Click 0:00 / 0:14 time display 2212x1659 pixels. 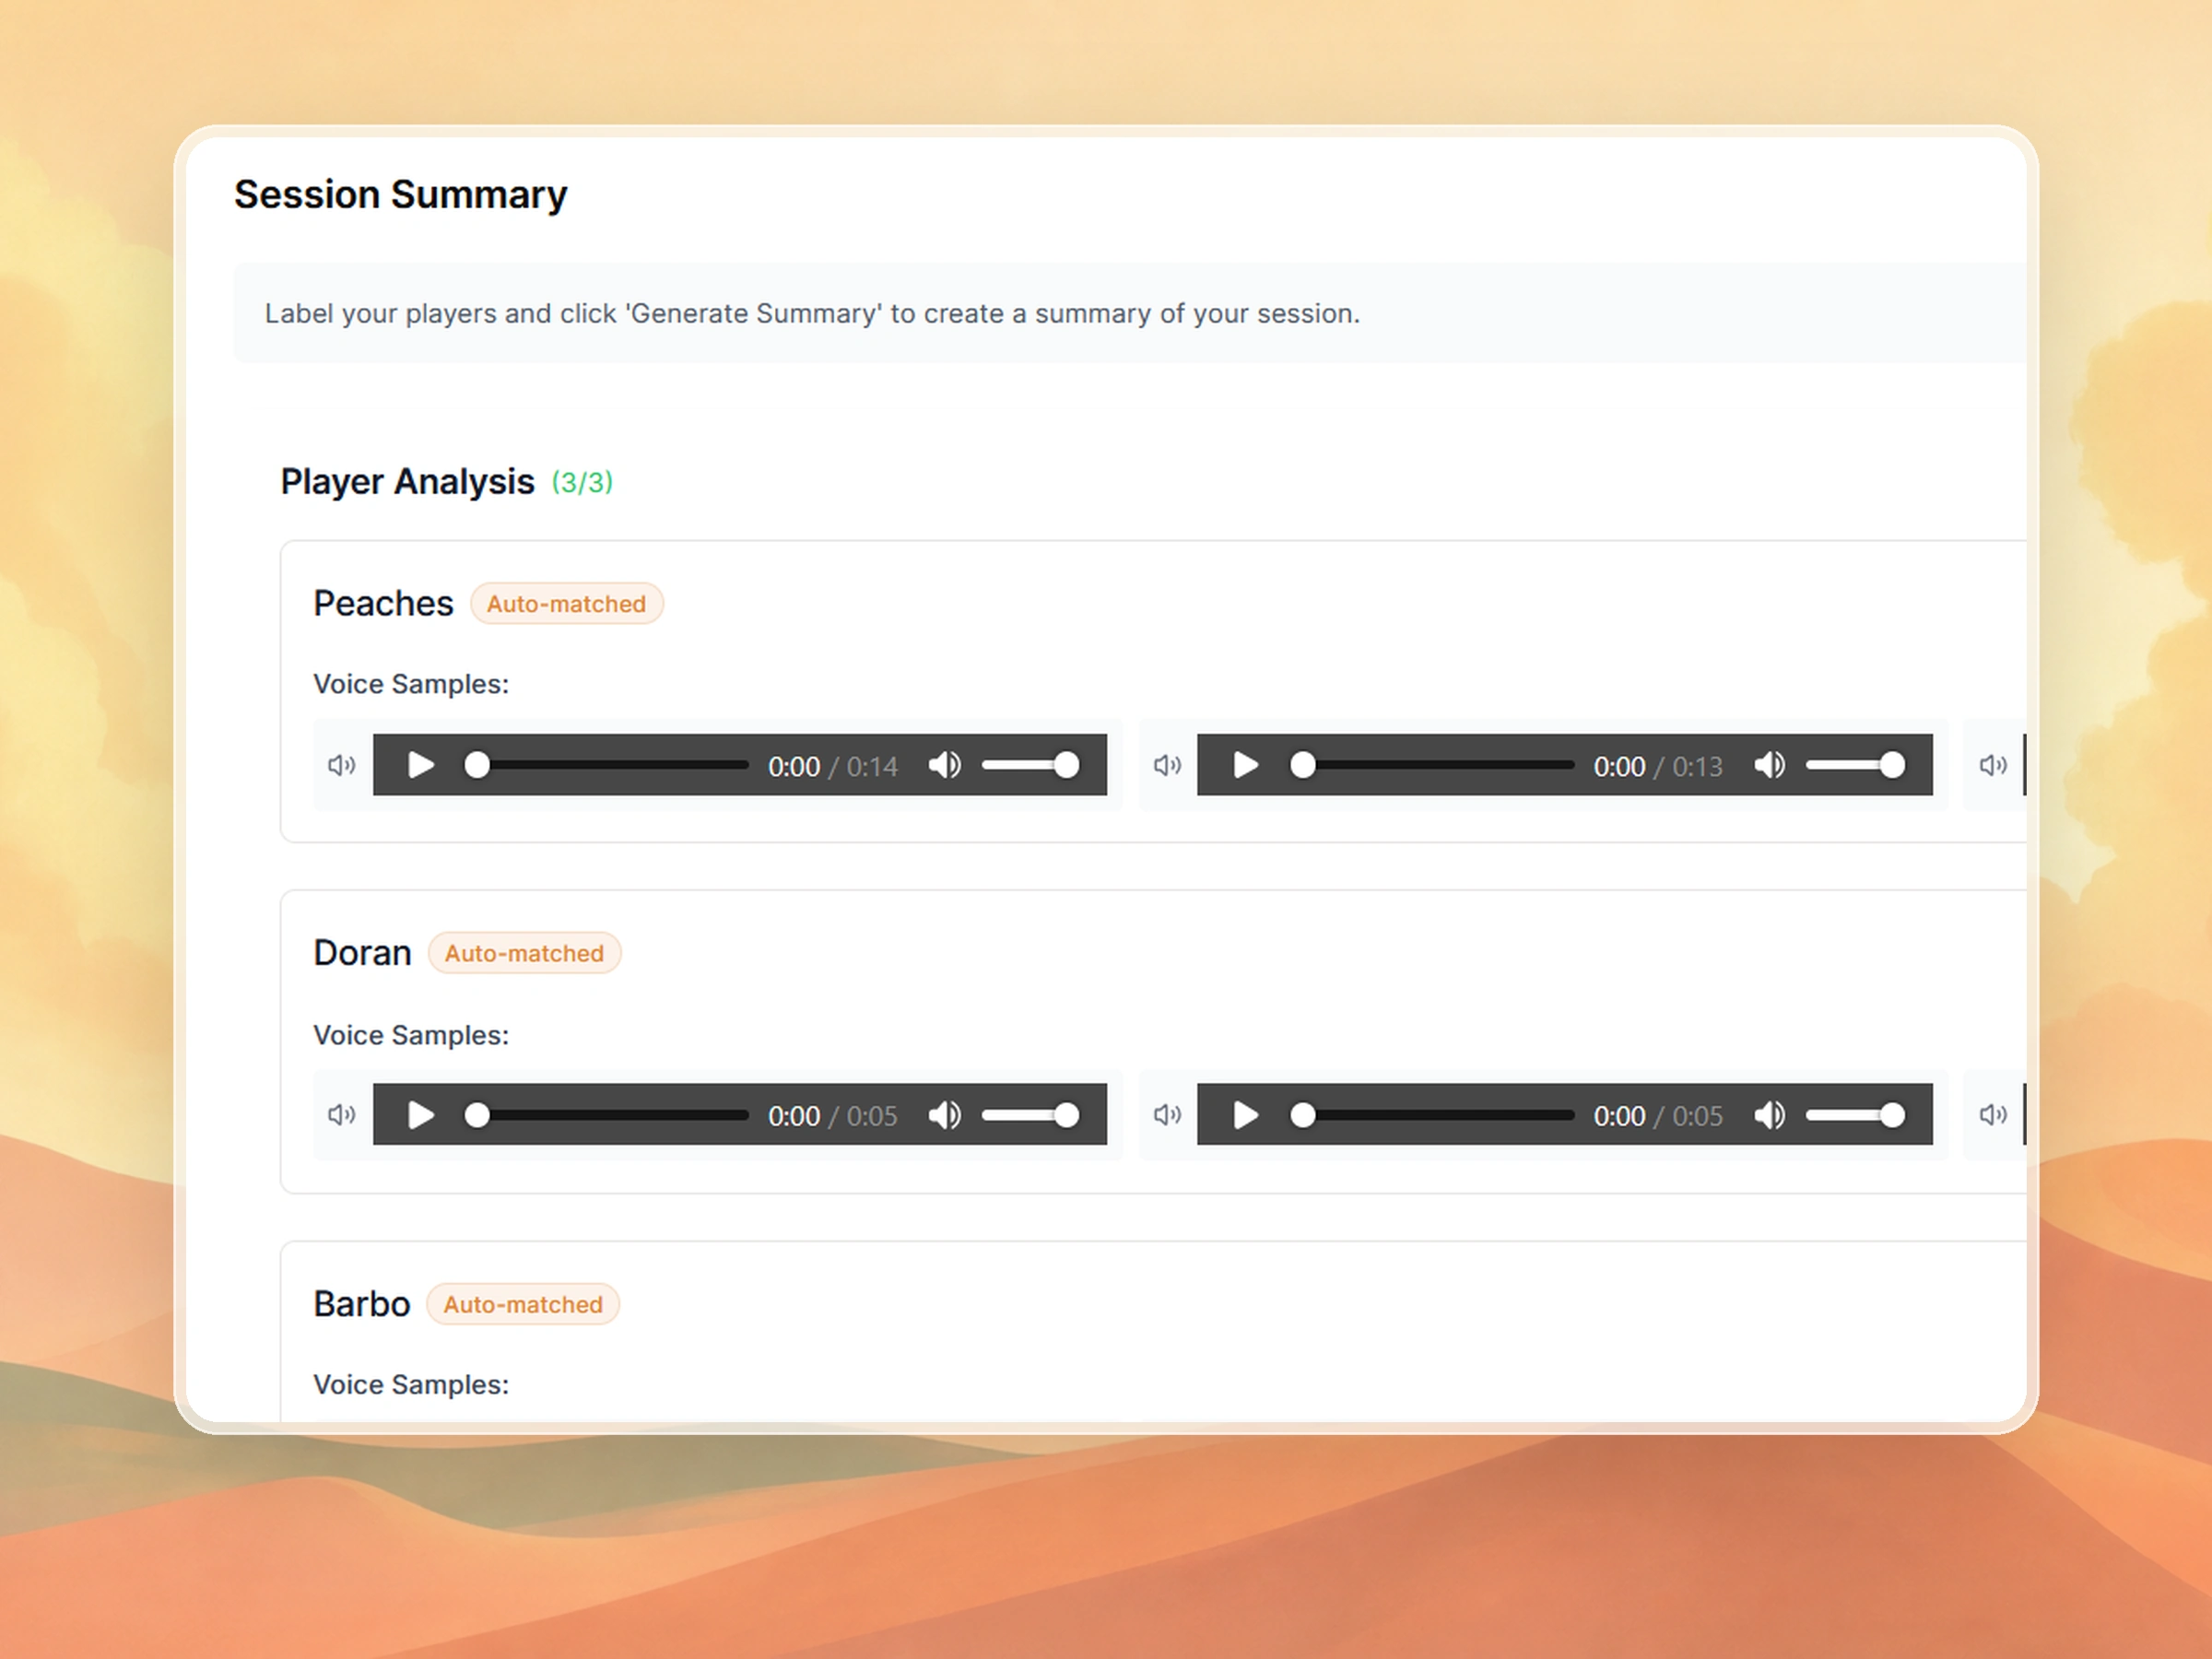tap(832, 767)
